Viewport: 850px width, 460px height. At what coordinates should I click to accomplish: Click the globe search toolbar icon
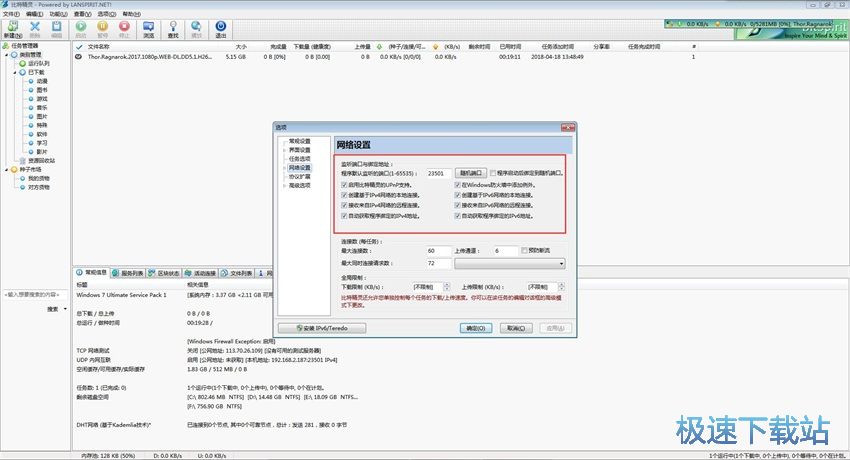pyautogui.click(x=196, y=26)
